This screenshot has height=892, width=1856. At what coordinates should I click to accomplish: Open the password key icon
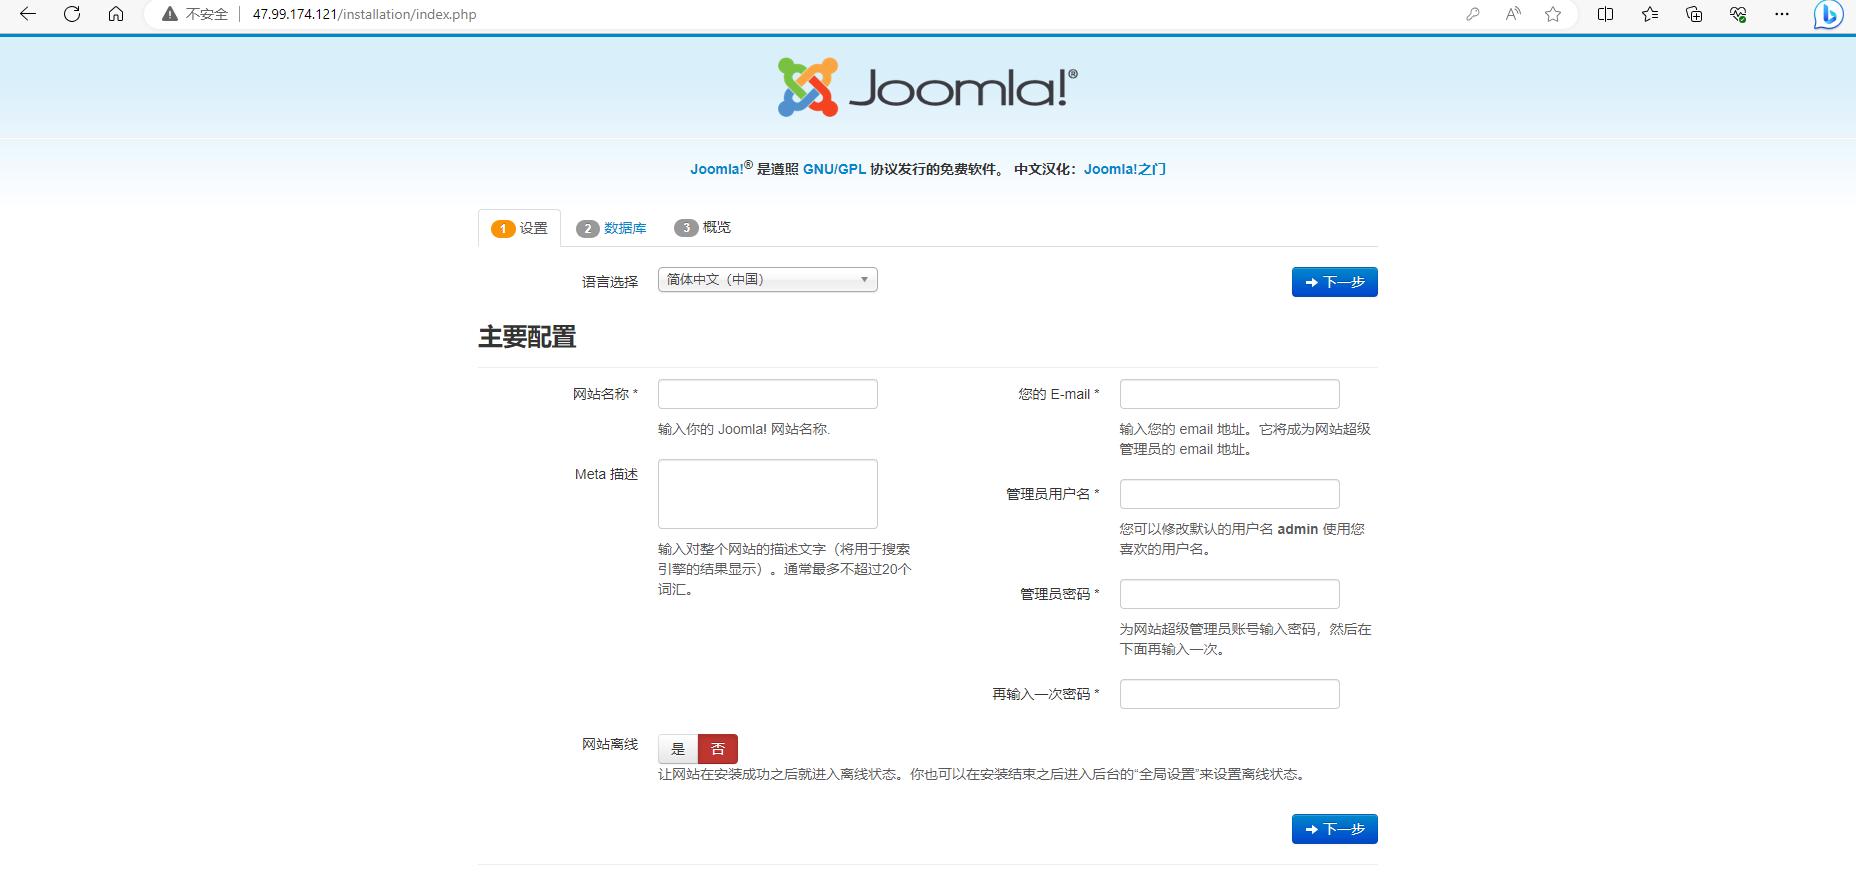[1473, 14]
